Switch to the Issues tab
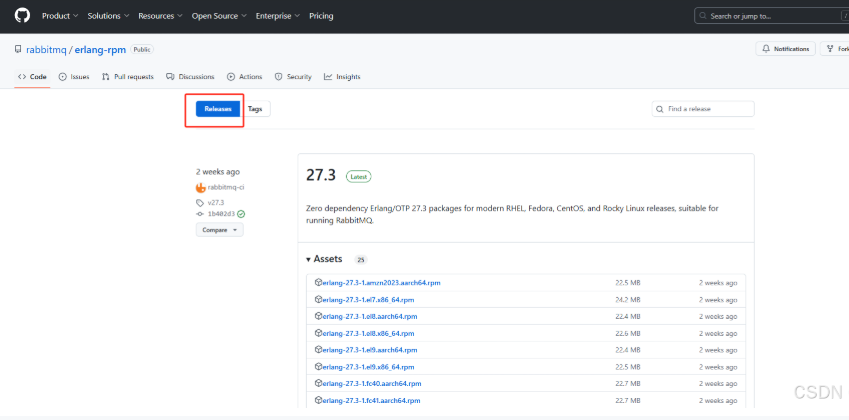 click(x=74, y=77)
